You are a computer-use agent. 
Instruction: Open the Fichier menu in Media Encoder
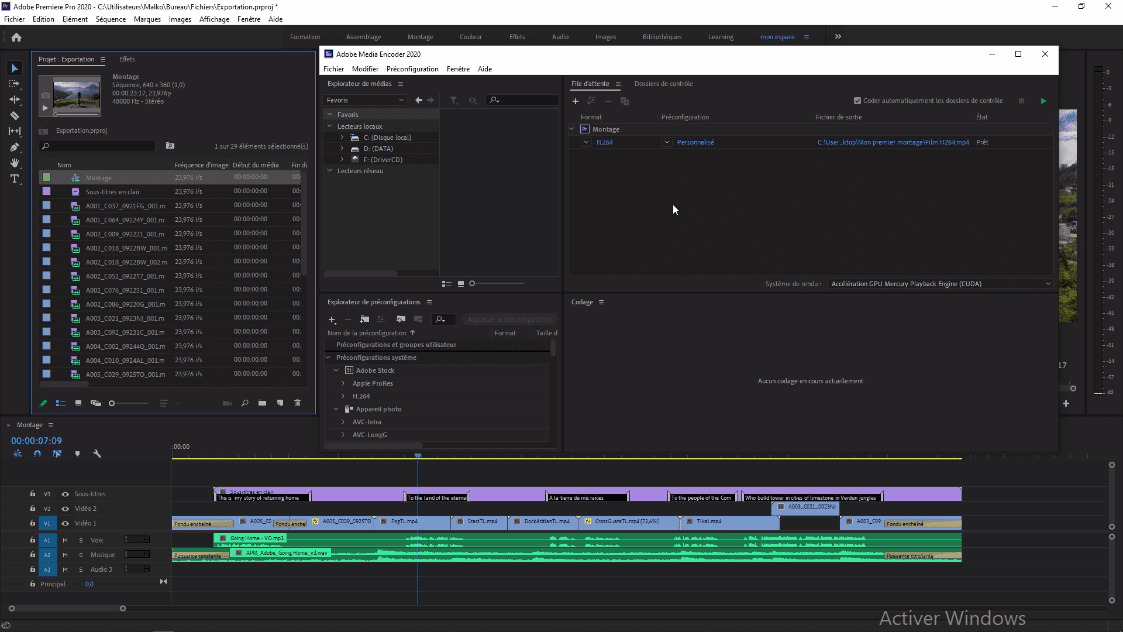click(333, 68)
